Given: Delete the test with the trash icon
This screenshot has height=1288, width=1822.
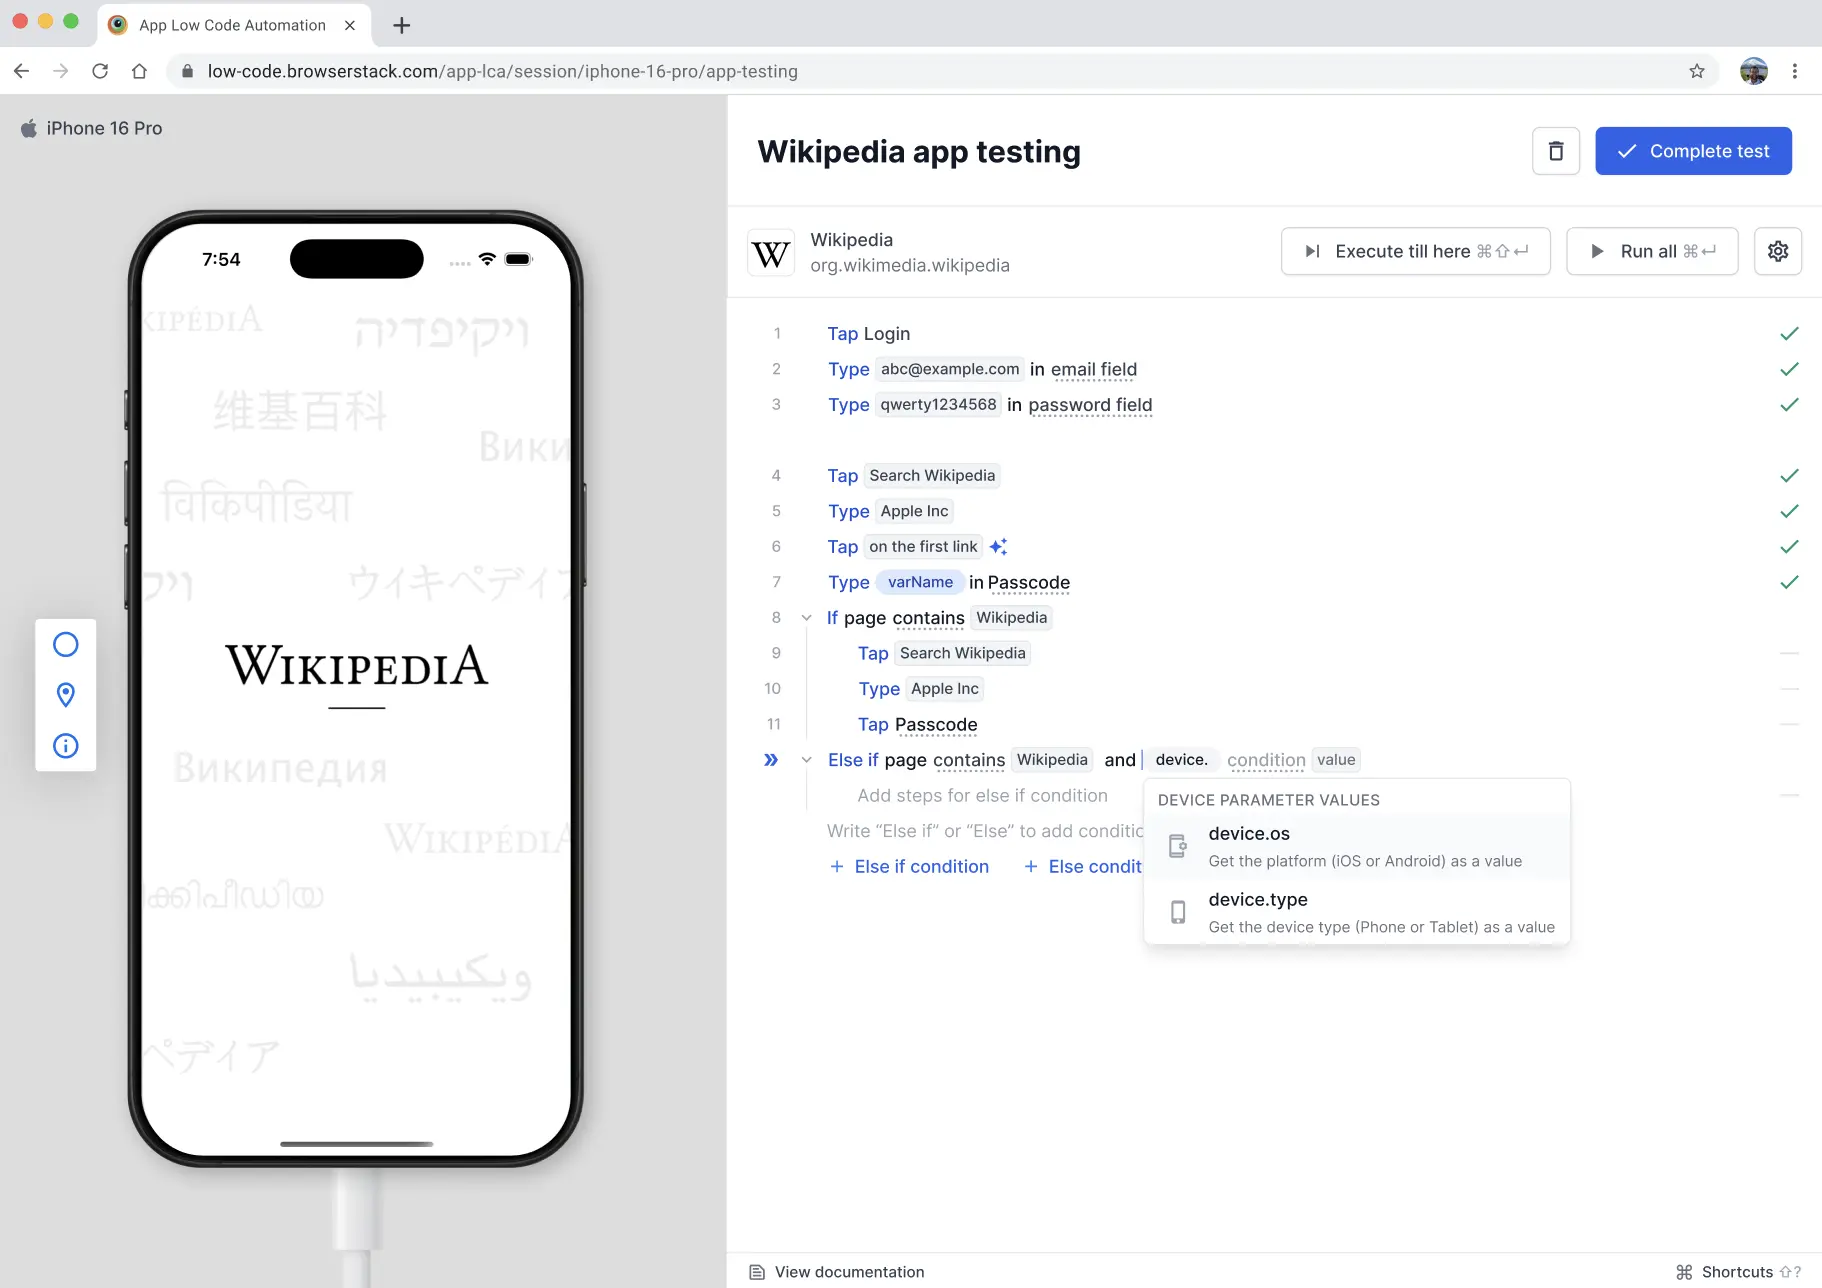Looking at the screenshot, I should (1555, 151).
